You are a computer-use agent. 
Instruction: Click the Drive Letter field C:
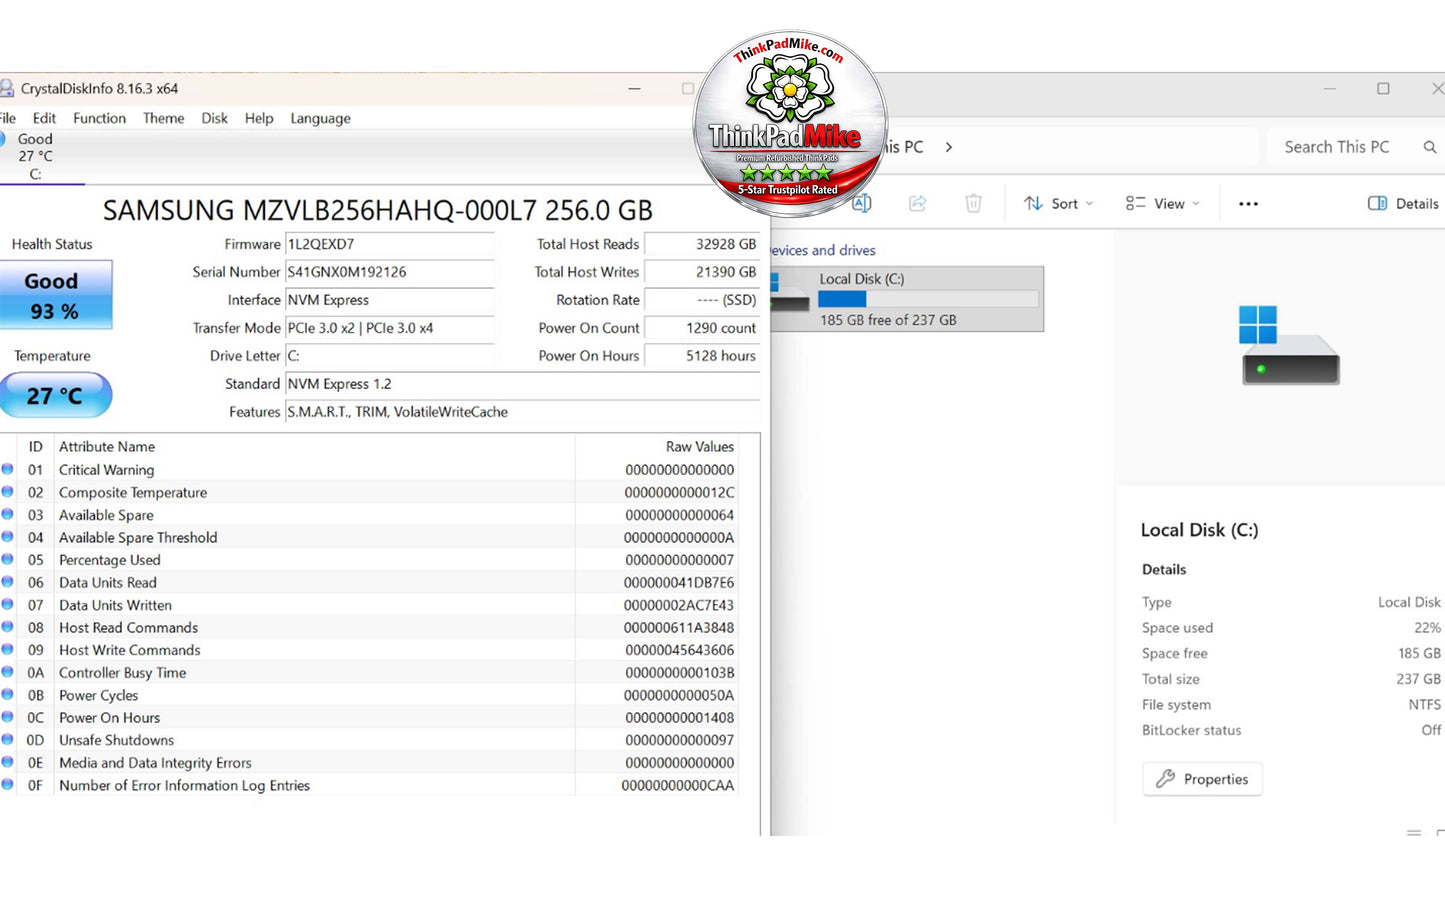390,356
